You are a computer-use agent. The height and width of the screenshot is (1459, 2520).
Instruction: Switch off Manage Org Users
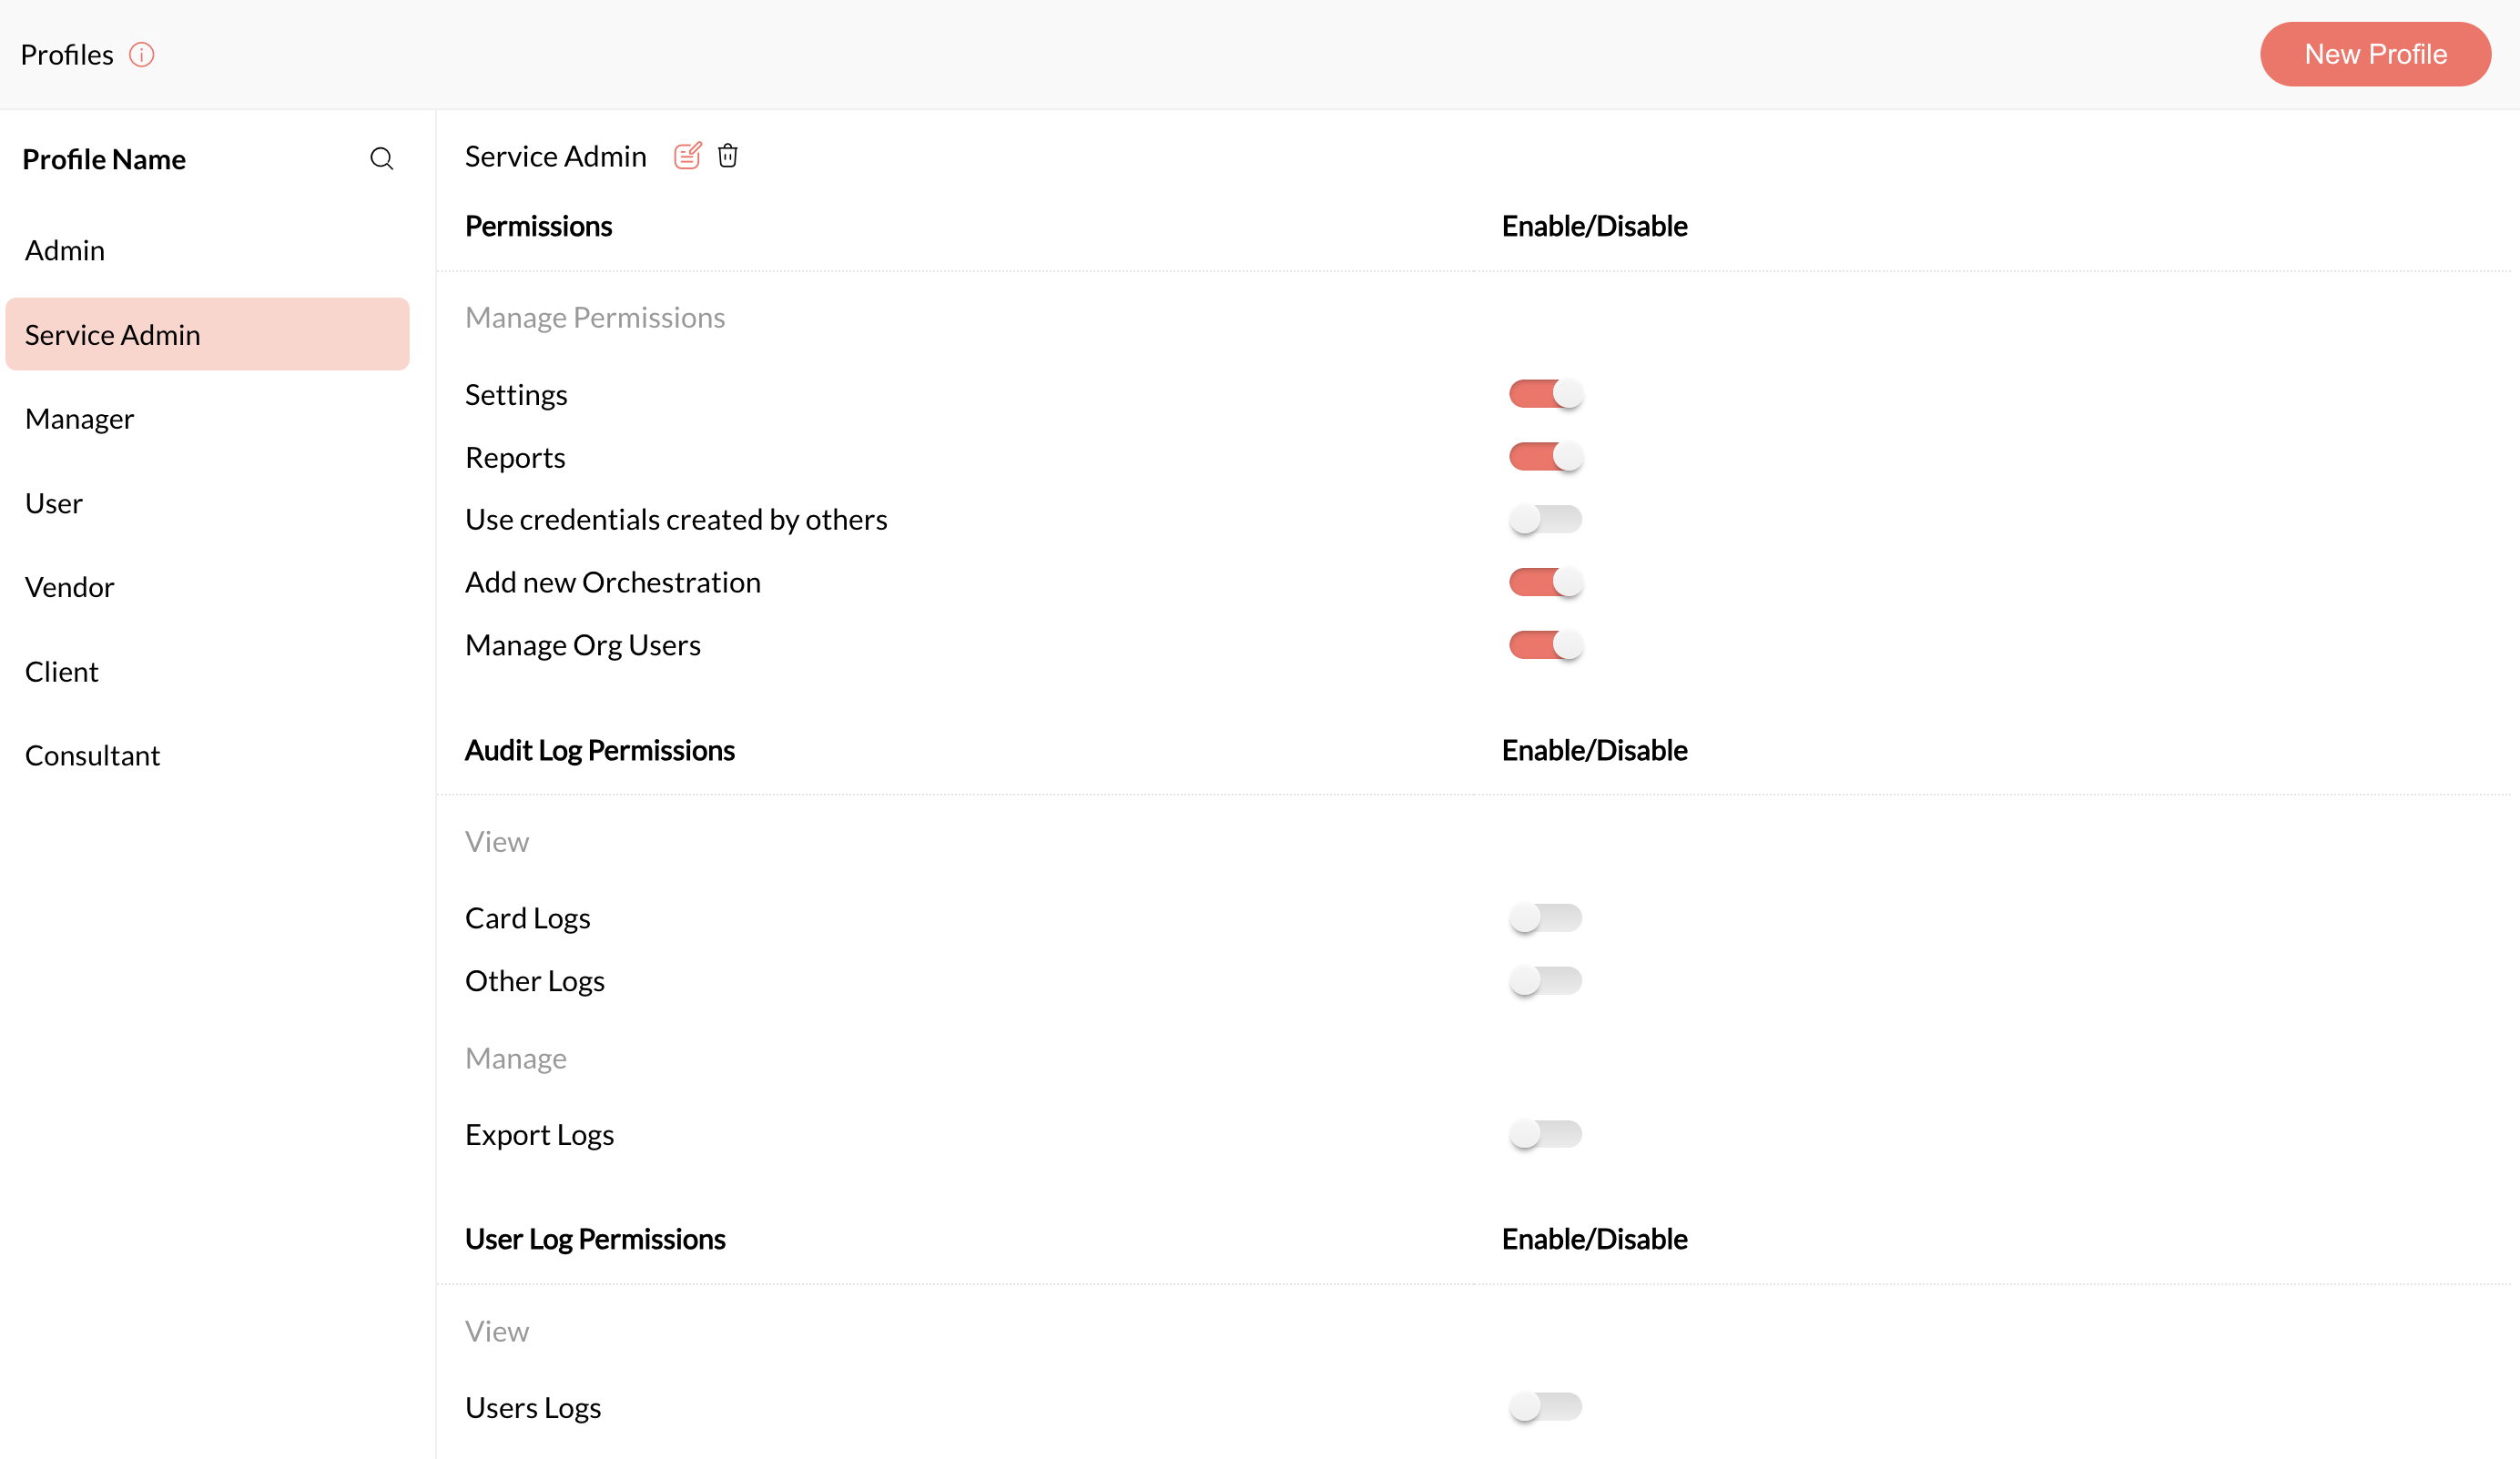(1545, 645)
